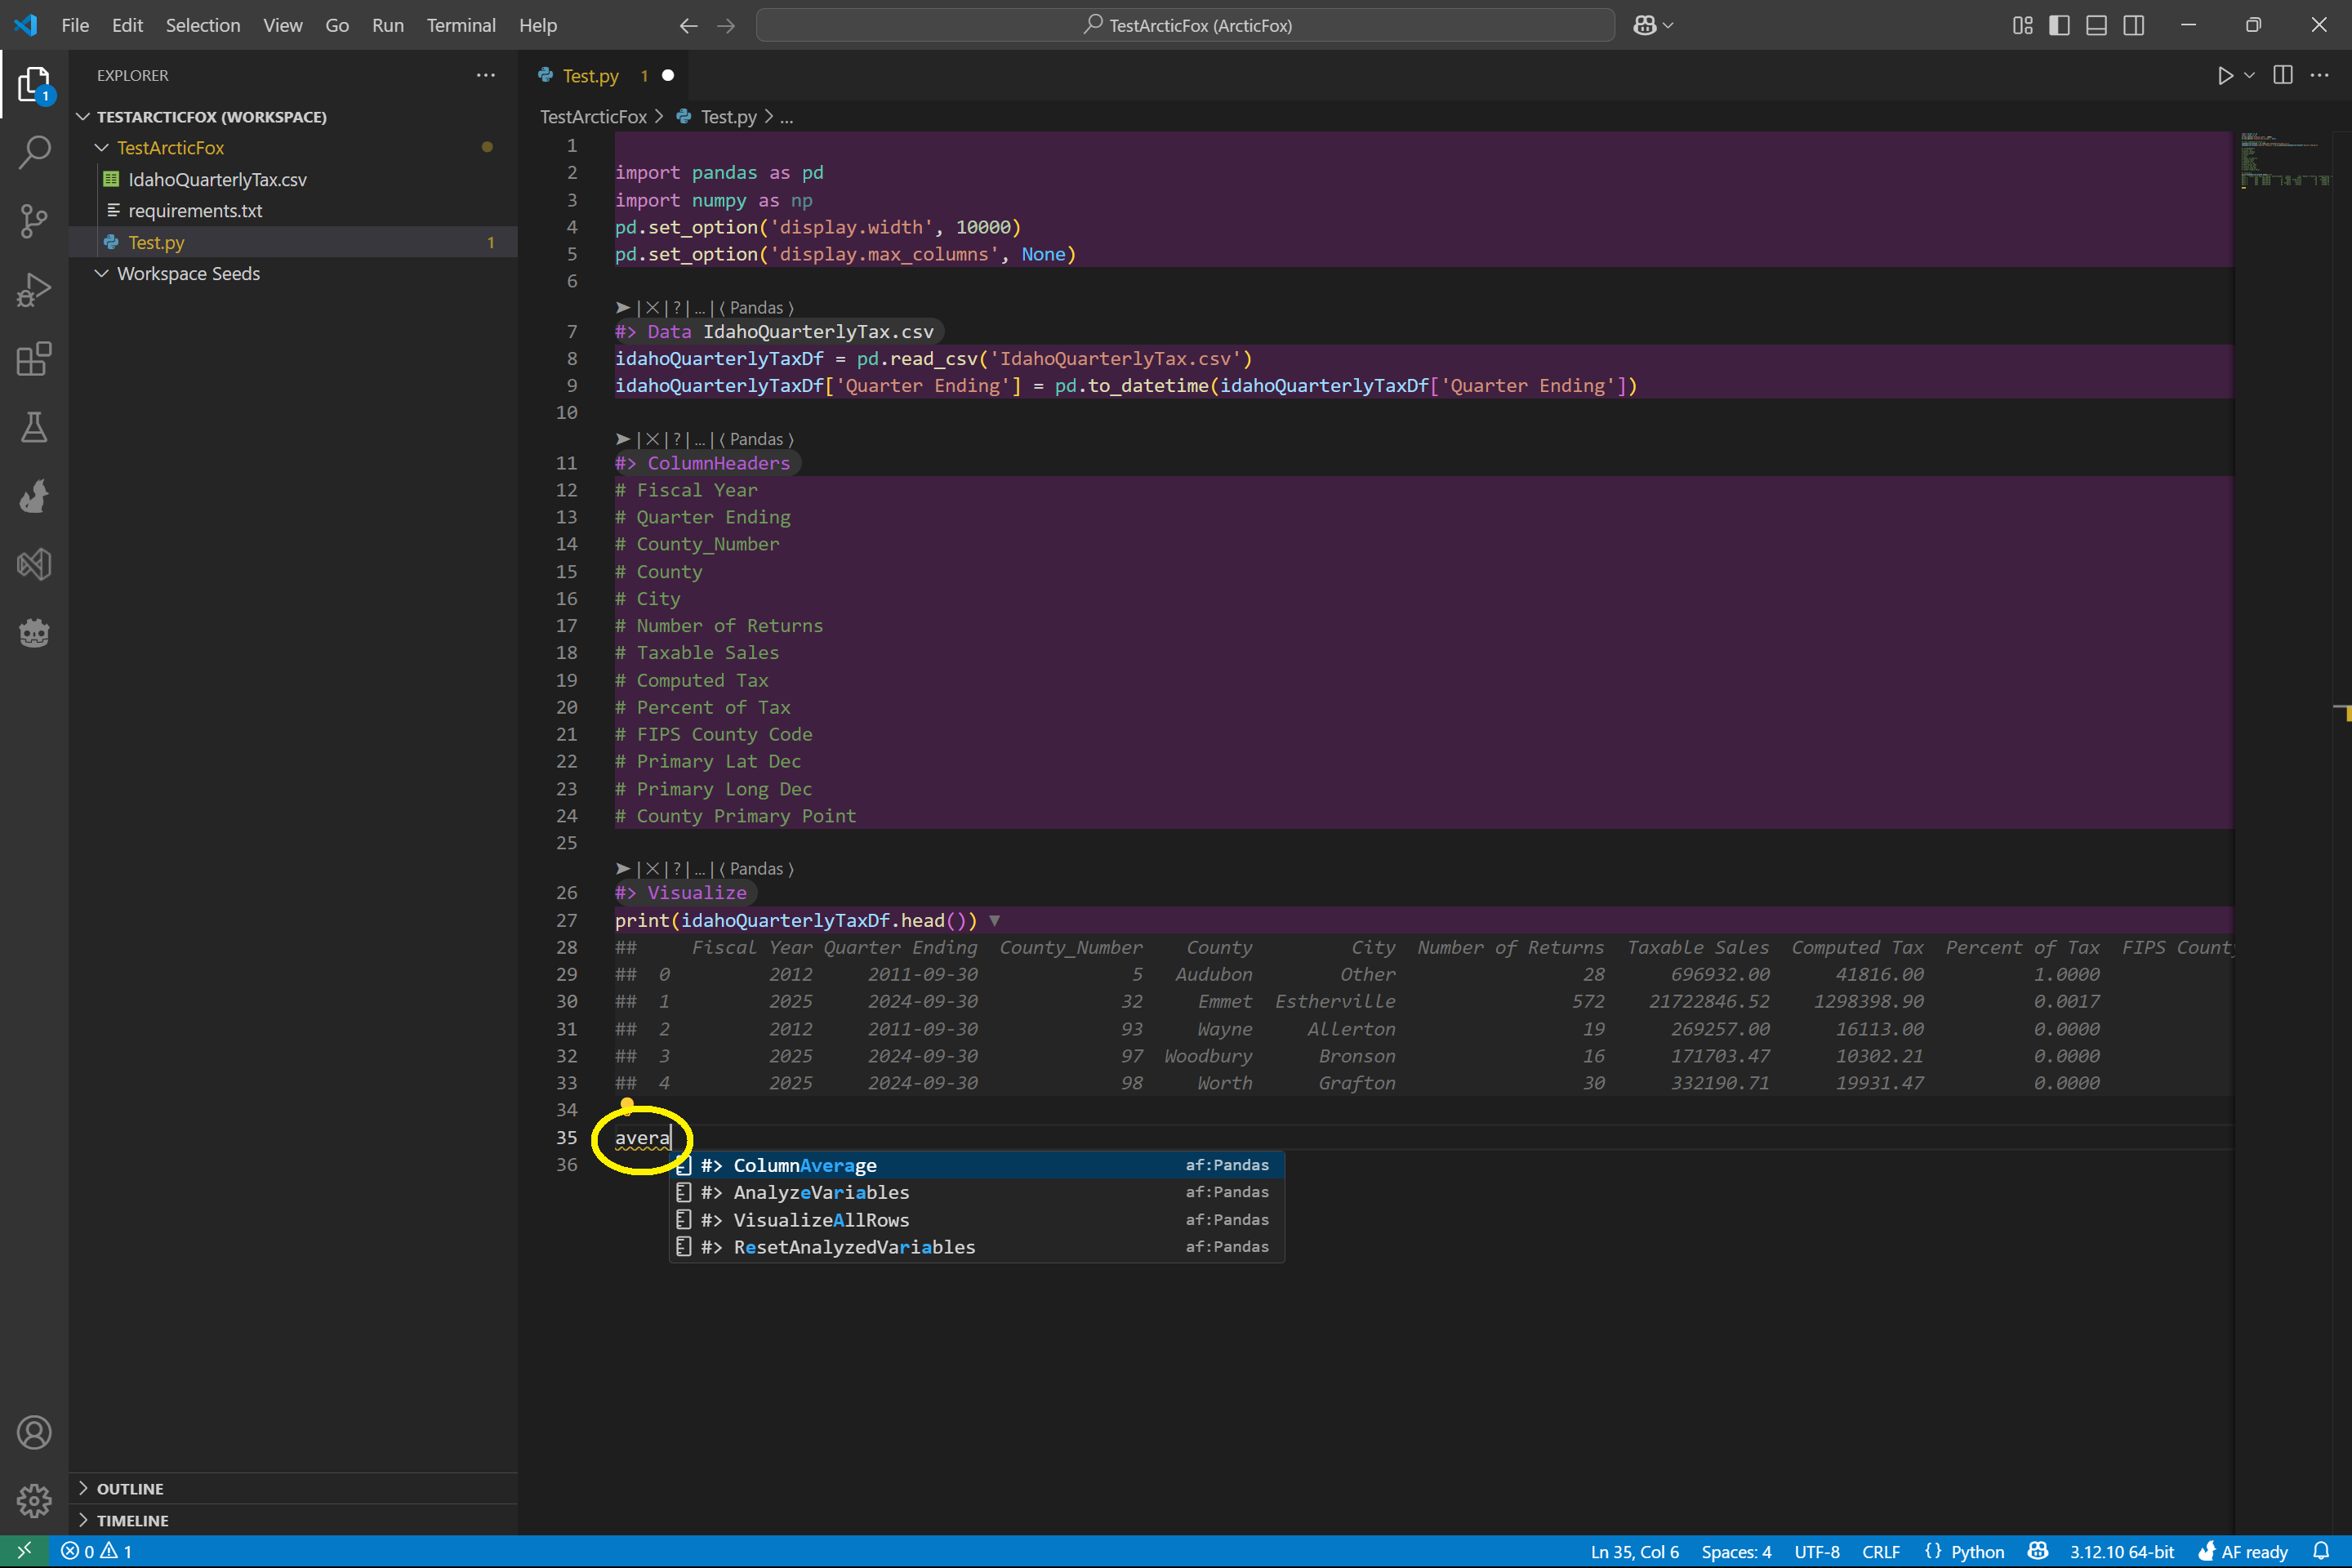Collapse TESTARCTICFOX (WORKSPACE) section
The image size is (2352, 1568).
[x=83, y=117]
